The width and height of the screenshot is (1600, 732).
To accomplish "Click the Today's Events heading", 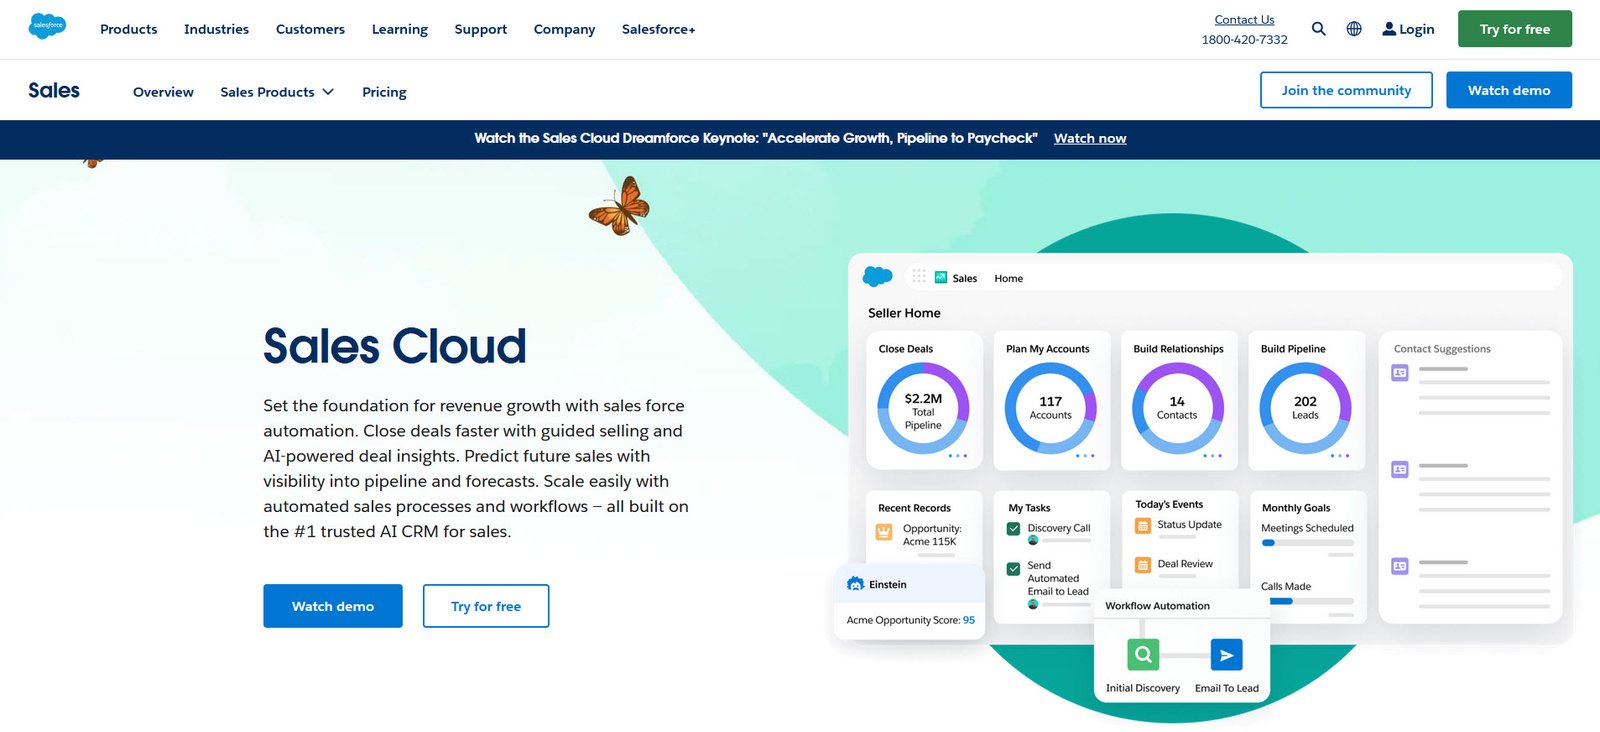I will 1169,505.
